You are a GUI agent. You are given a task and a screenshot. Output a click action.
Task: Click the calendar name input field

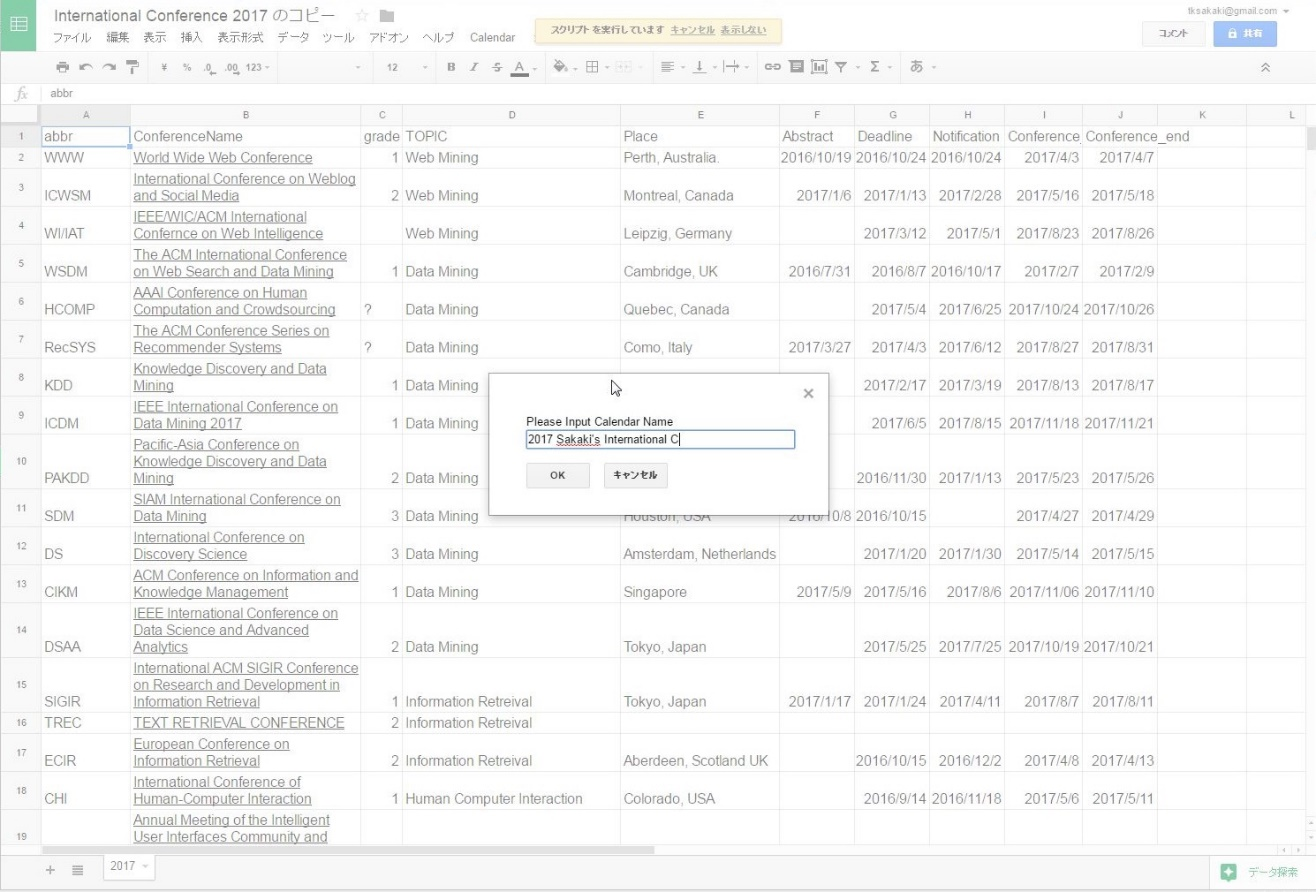pyautogui.click(x=660, y=439)
